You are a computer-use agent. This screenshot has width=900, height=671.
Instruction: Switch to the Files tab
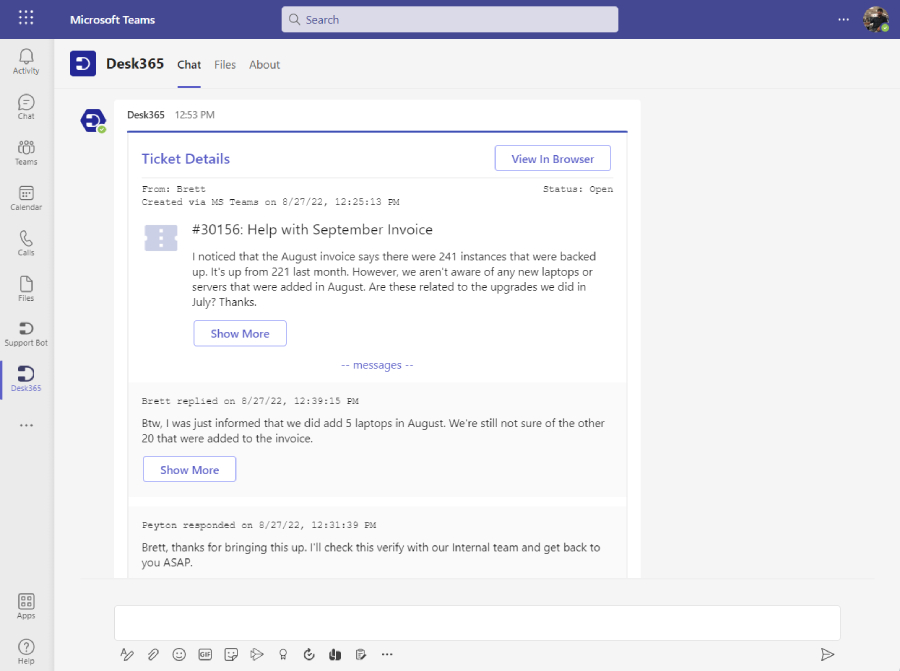click(225, 65)
